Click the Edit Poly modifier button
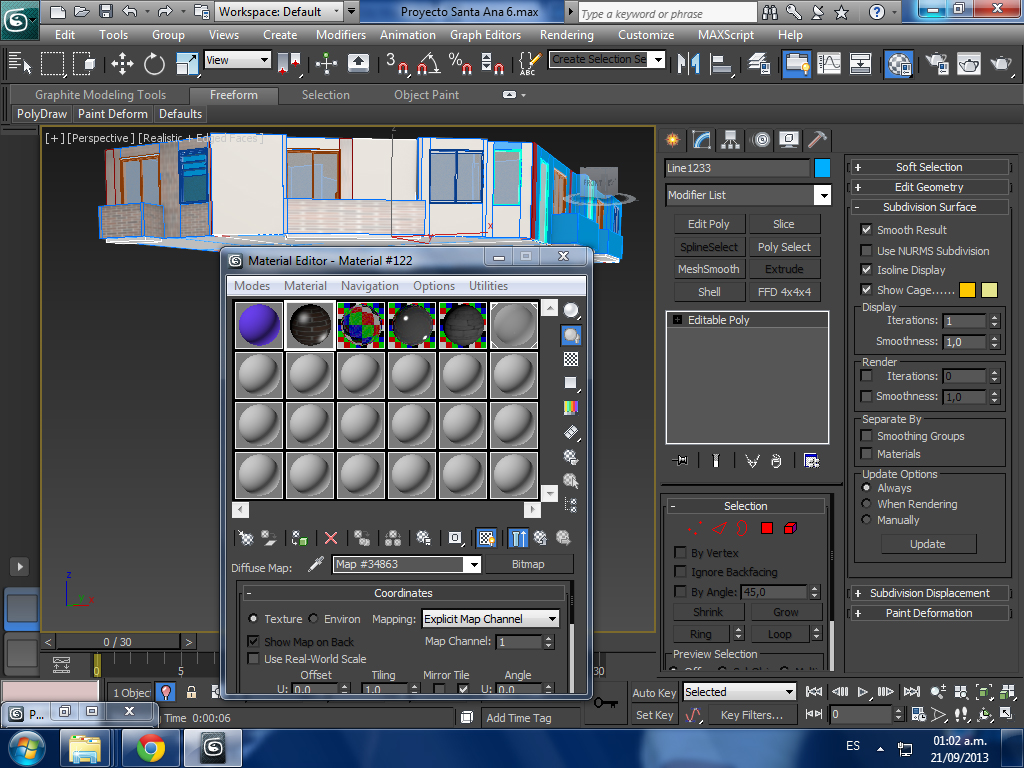1024x768 pixels. pos(709,224)
